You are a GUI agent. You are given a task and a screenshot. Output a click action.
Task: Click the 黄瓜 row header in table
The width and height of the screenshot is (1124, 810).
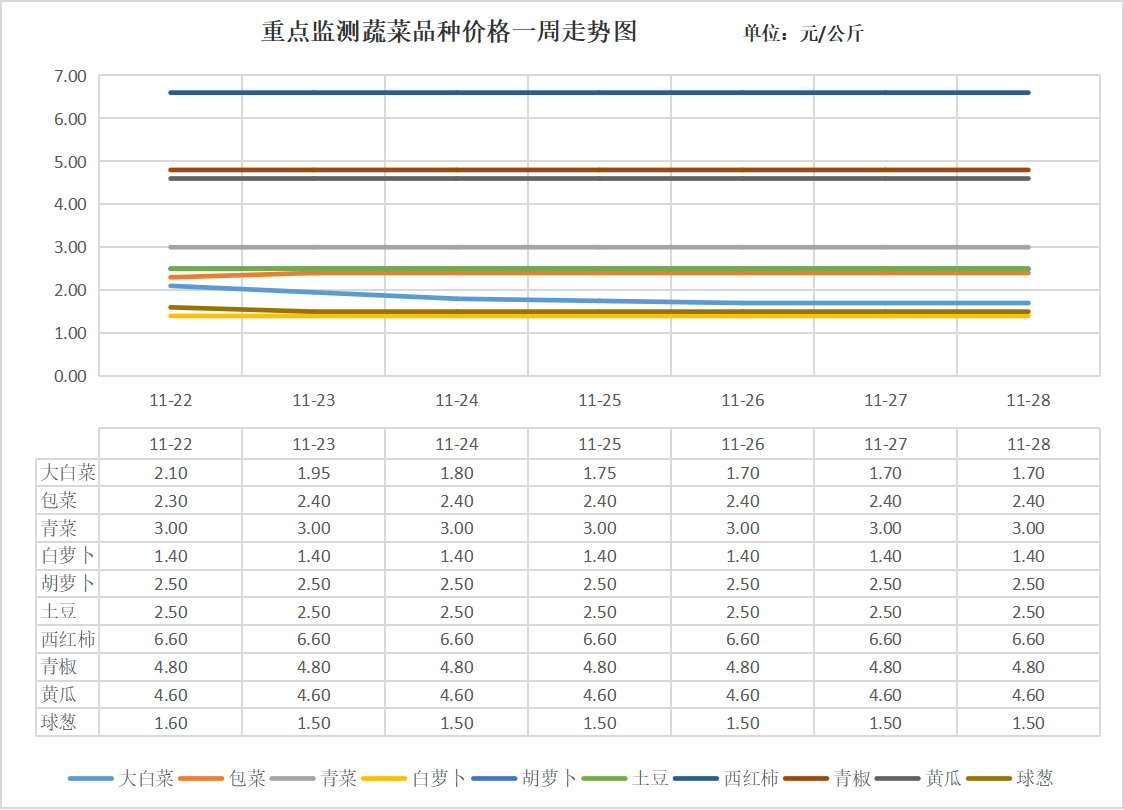[x=58, y=694]
